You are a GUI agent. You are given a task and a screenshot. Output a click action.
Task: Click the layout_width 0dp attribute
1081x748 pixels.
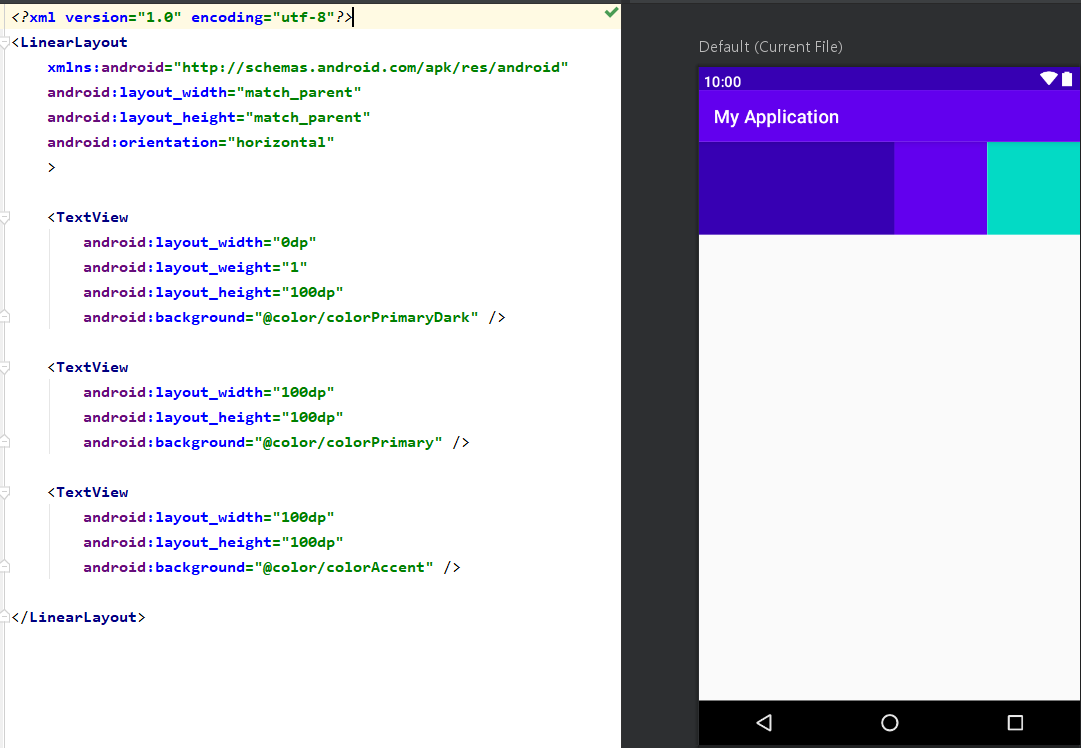click(x=199, y=243)
